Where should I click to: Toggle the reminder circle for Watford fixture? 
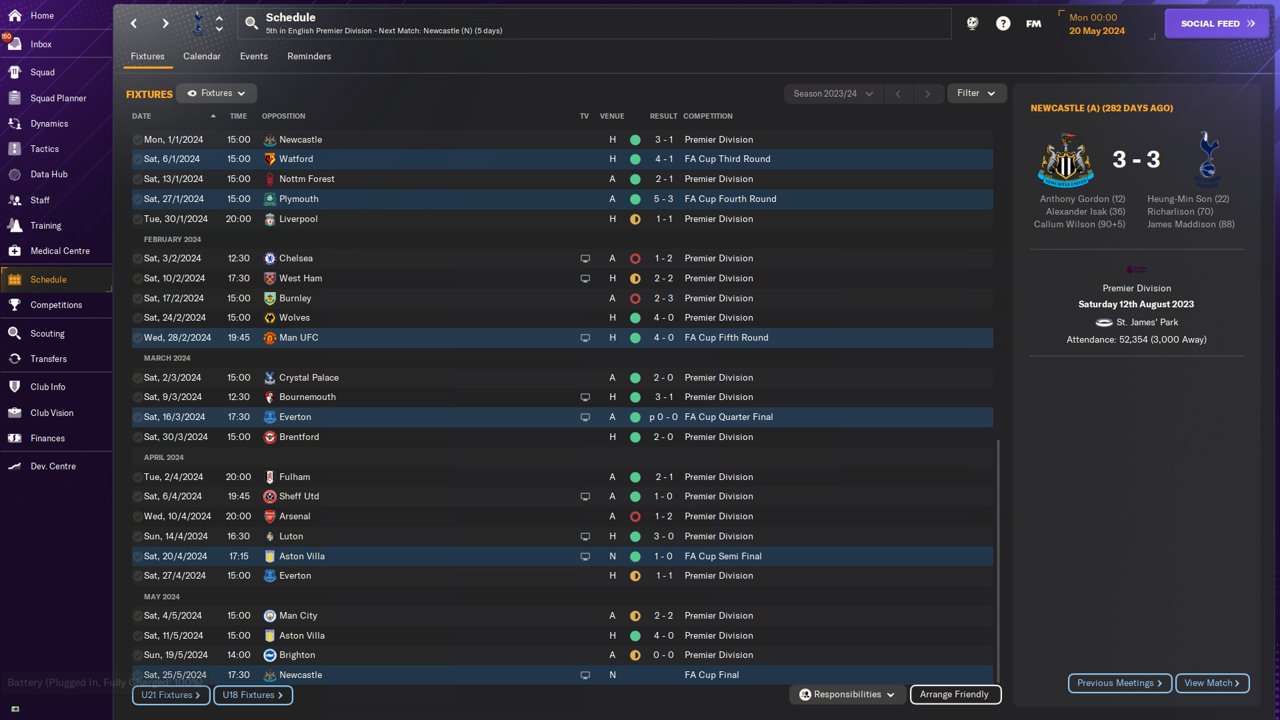coord(137,159)
